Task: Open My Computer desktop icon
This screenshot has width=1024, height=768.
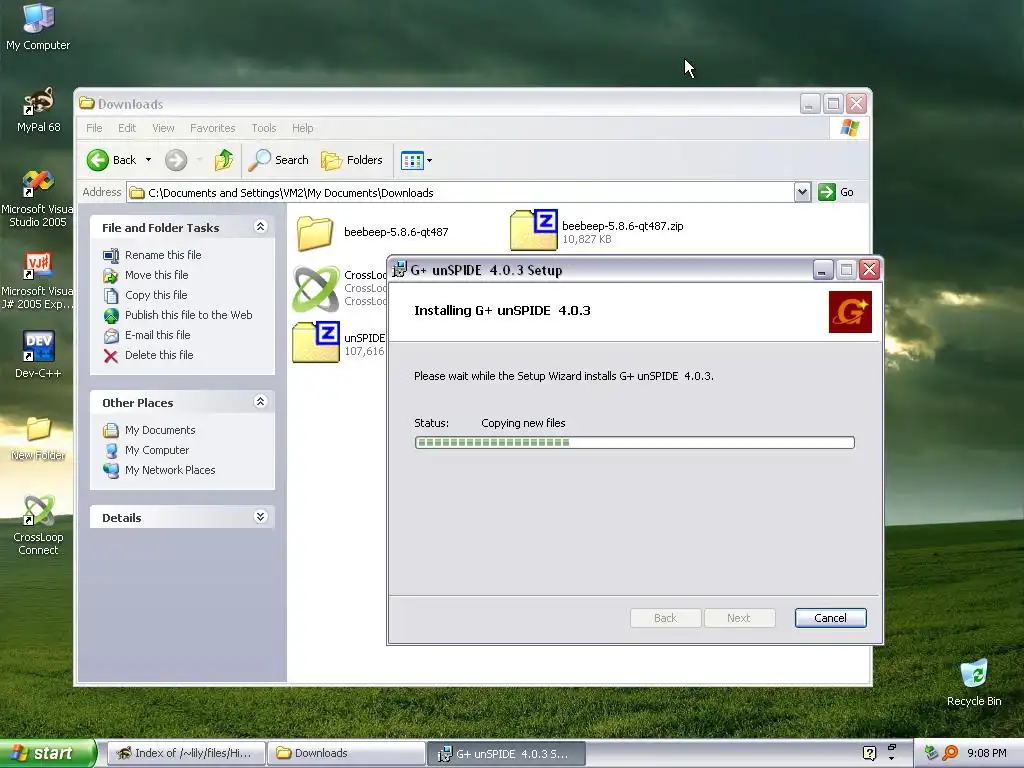Action: (38, 27)
